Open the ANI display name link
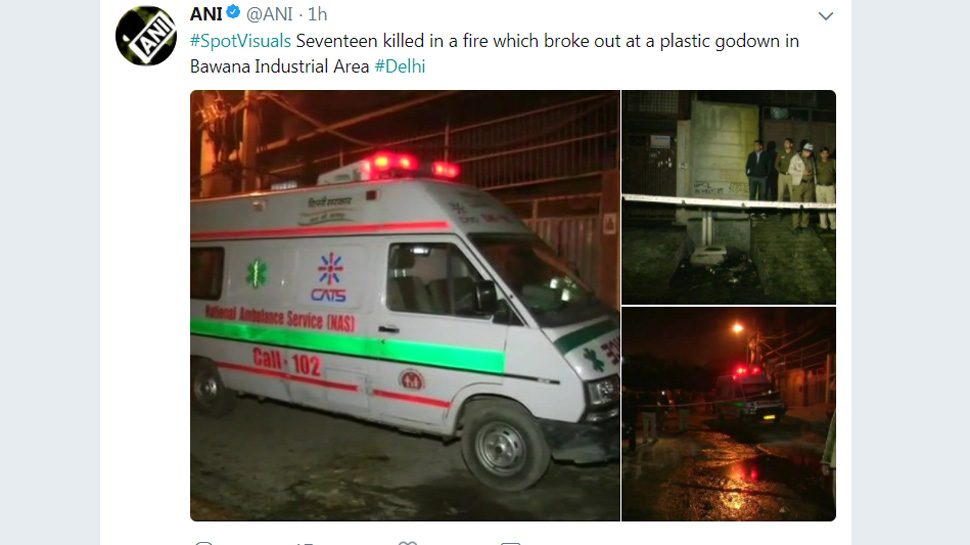This screenshot has height=545, width=970. pos(206,14)
